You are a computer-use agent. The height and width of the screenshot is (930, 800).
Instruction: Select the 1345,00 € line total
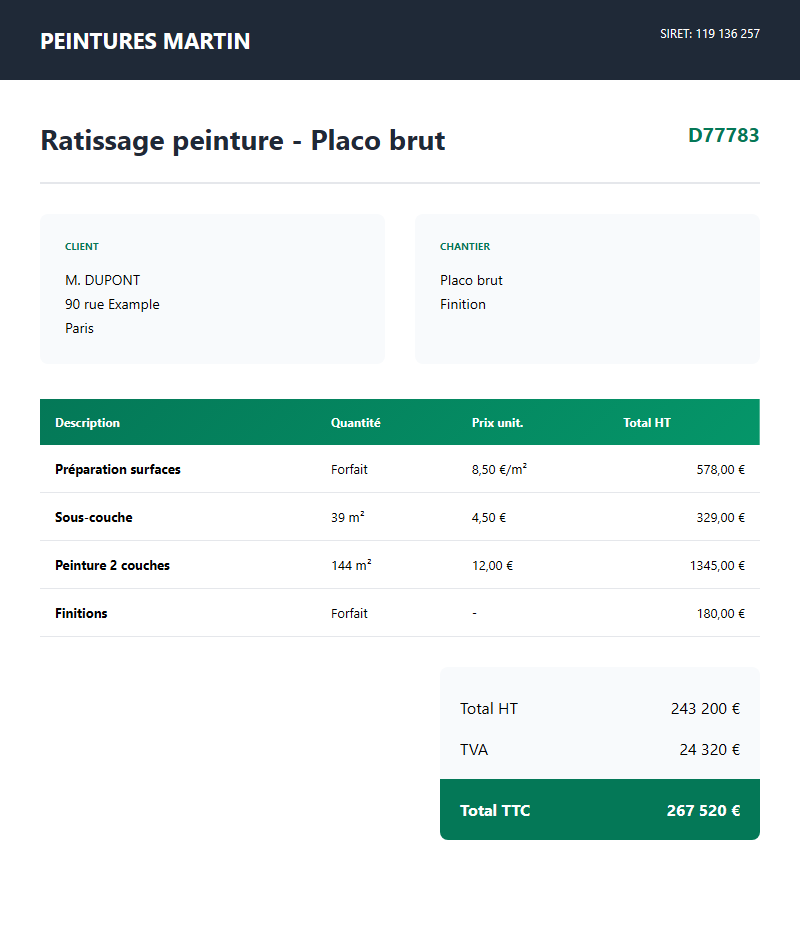point(717,565)
